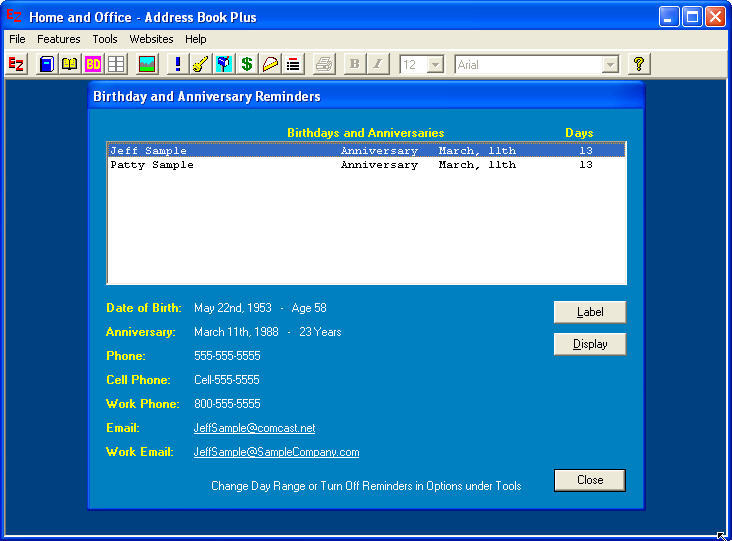
Task: Click the date of birth value May 22nd, 1953
Action: (232, 308)
